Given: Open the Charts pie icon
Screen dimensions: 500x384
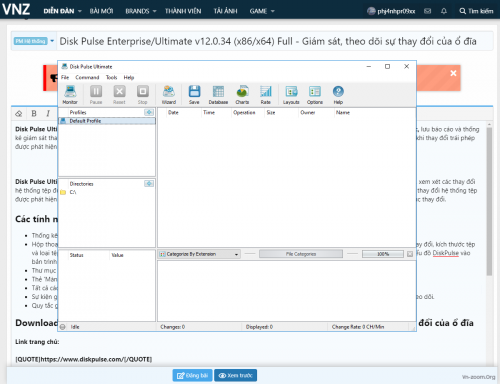Looking at the screenshot, I should tap(242, 95).
